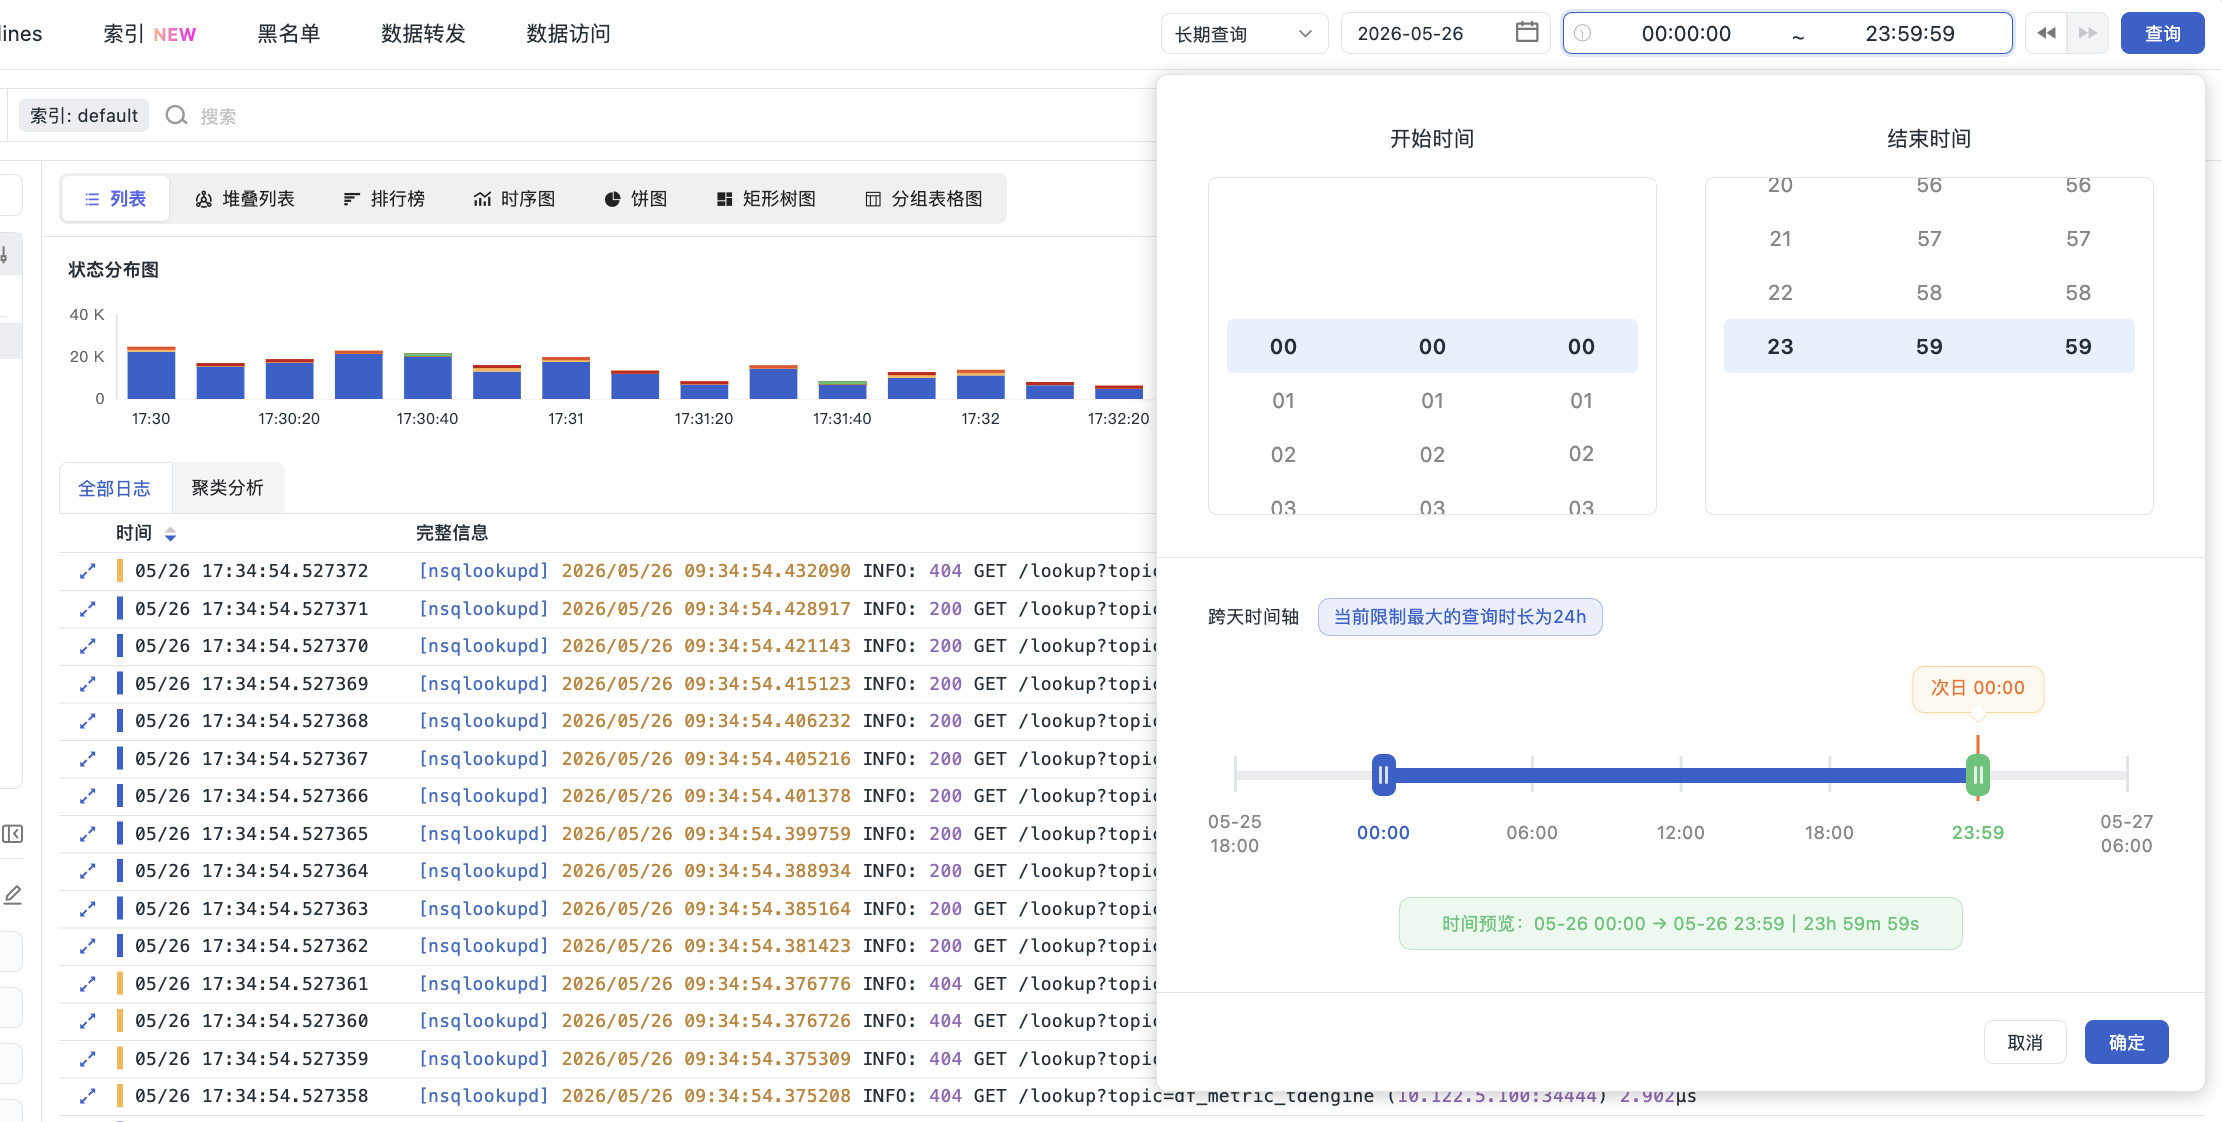The width and height of the screenshot is (2222, 1122).
Task: Open the 长期查询 dropdown
Action: click(x=1244, y=34)
